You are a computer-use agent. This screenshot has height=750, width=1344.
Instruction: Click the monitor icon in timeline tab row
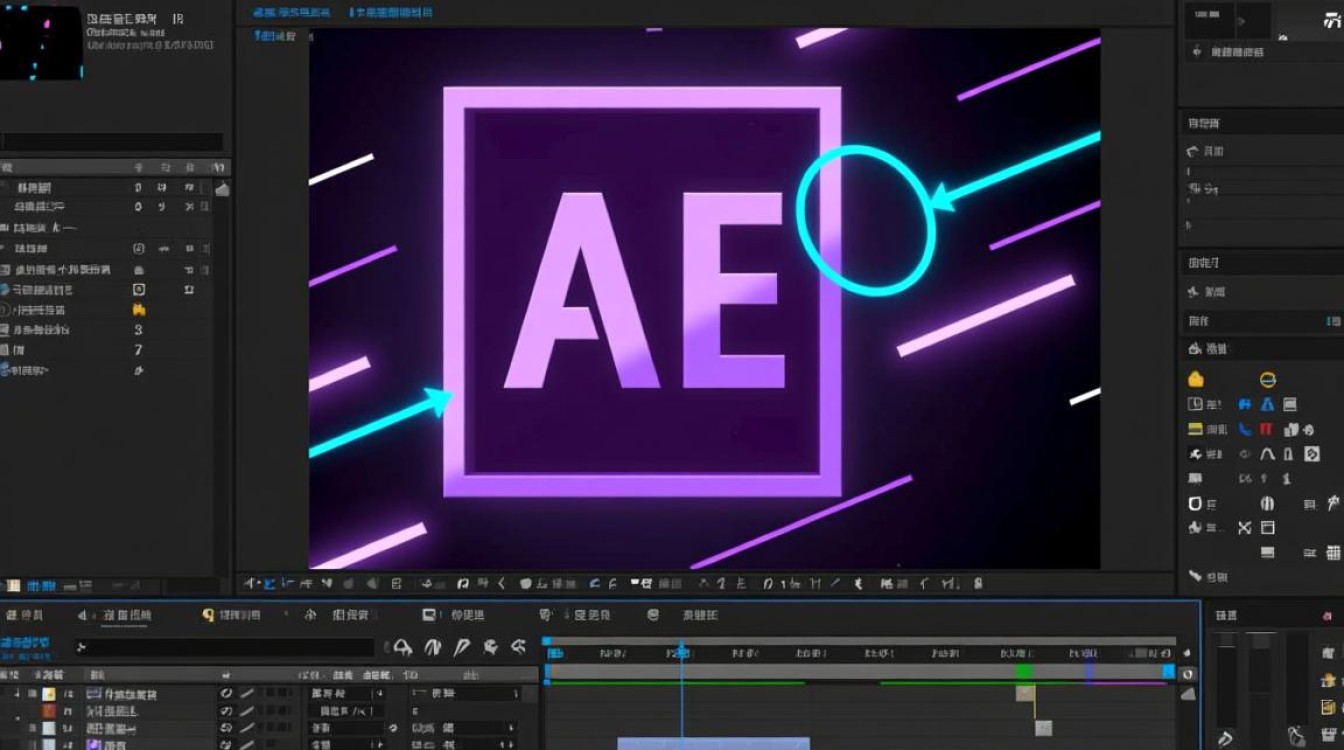[x=429, y=615]
